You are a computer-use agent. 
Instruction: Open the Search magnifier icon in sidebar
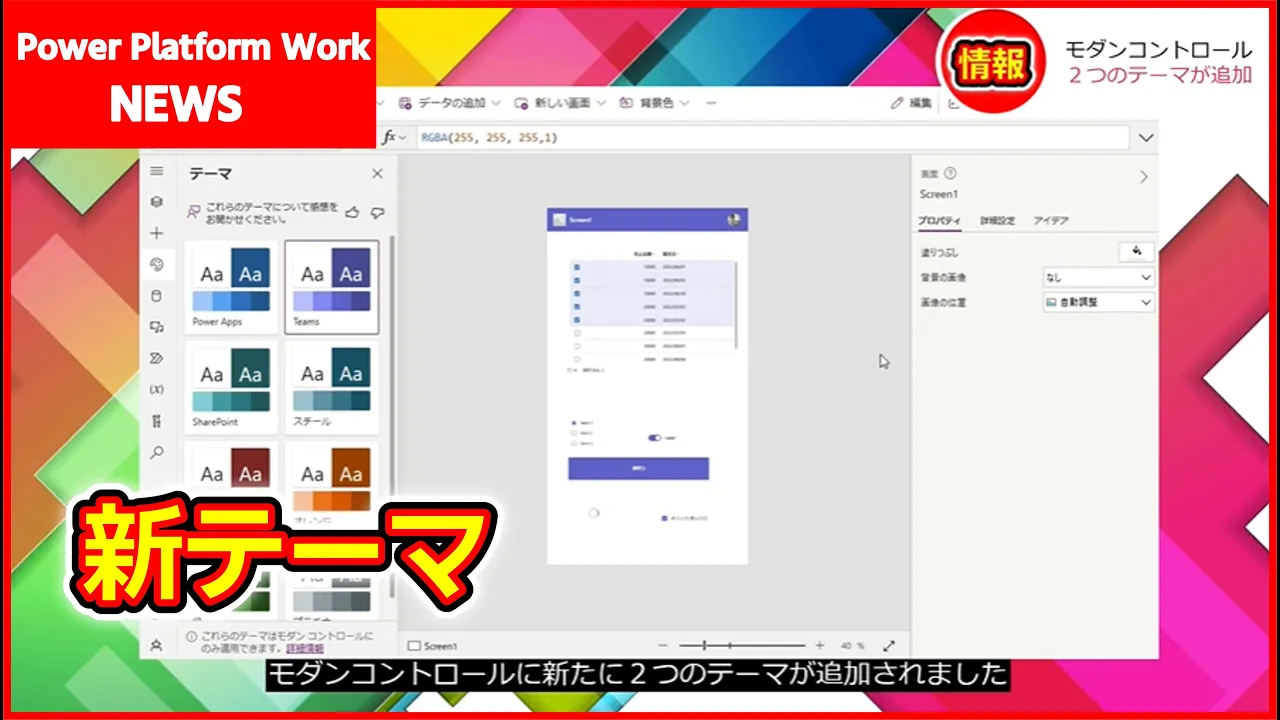click(156, 452)
